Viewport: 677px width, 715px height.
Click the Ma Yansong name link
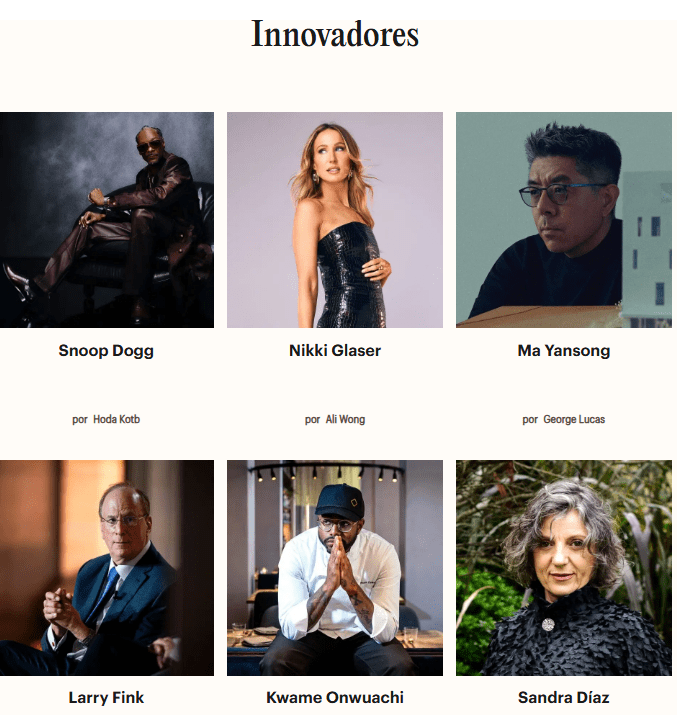pyautogui.click(x=563, y=351)
